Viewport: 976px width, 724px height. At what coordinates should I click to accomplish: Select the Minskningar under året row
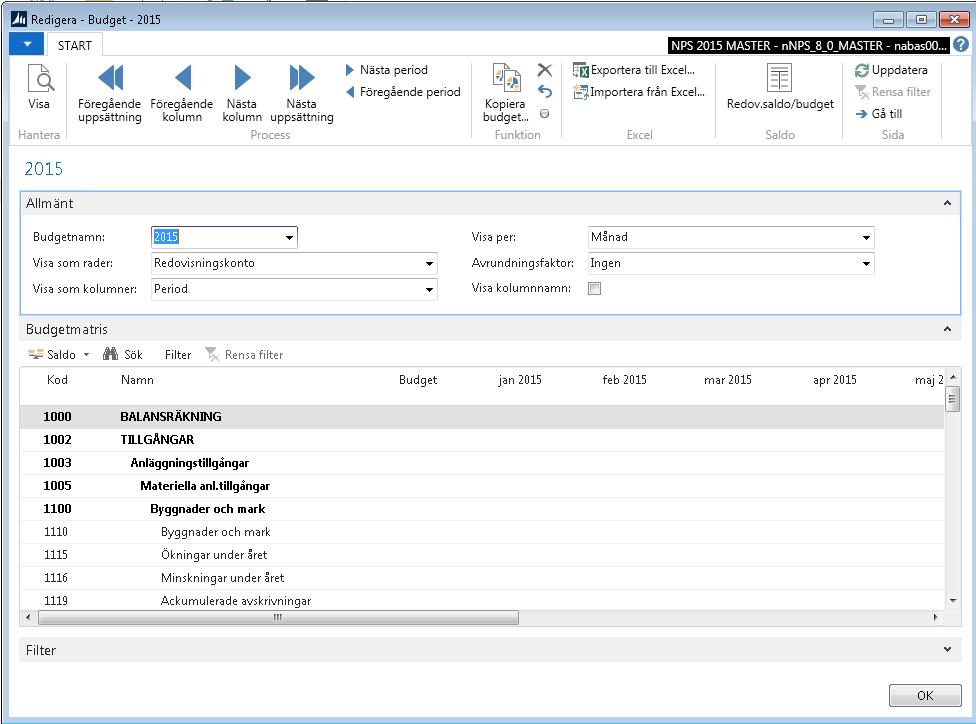pyautogui.click(x=482, y=578)
